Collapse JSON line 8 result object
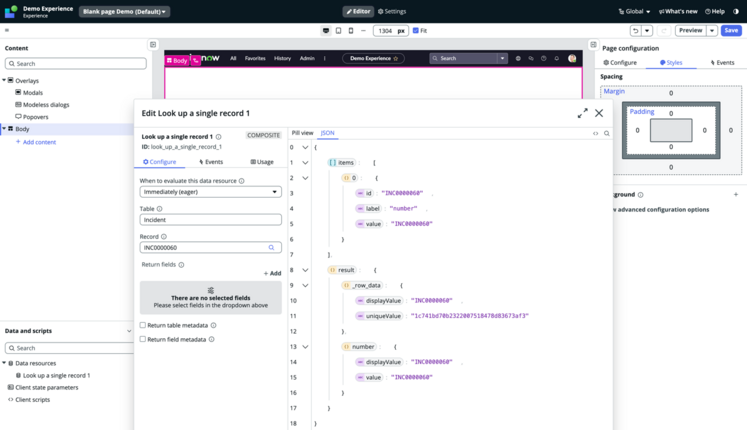 (305, 270)
